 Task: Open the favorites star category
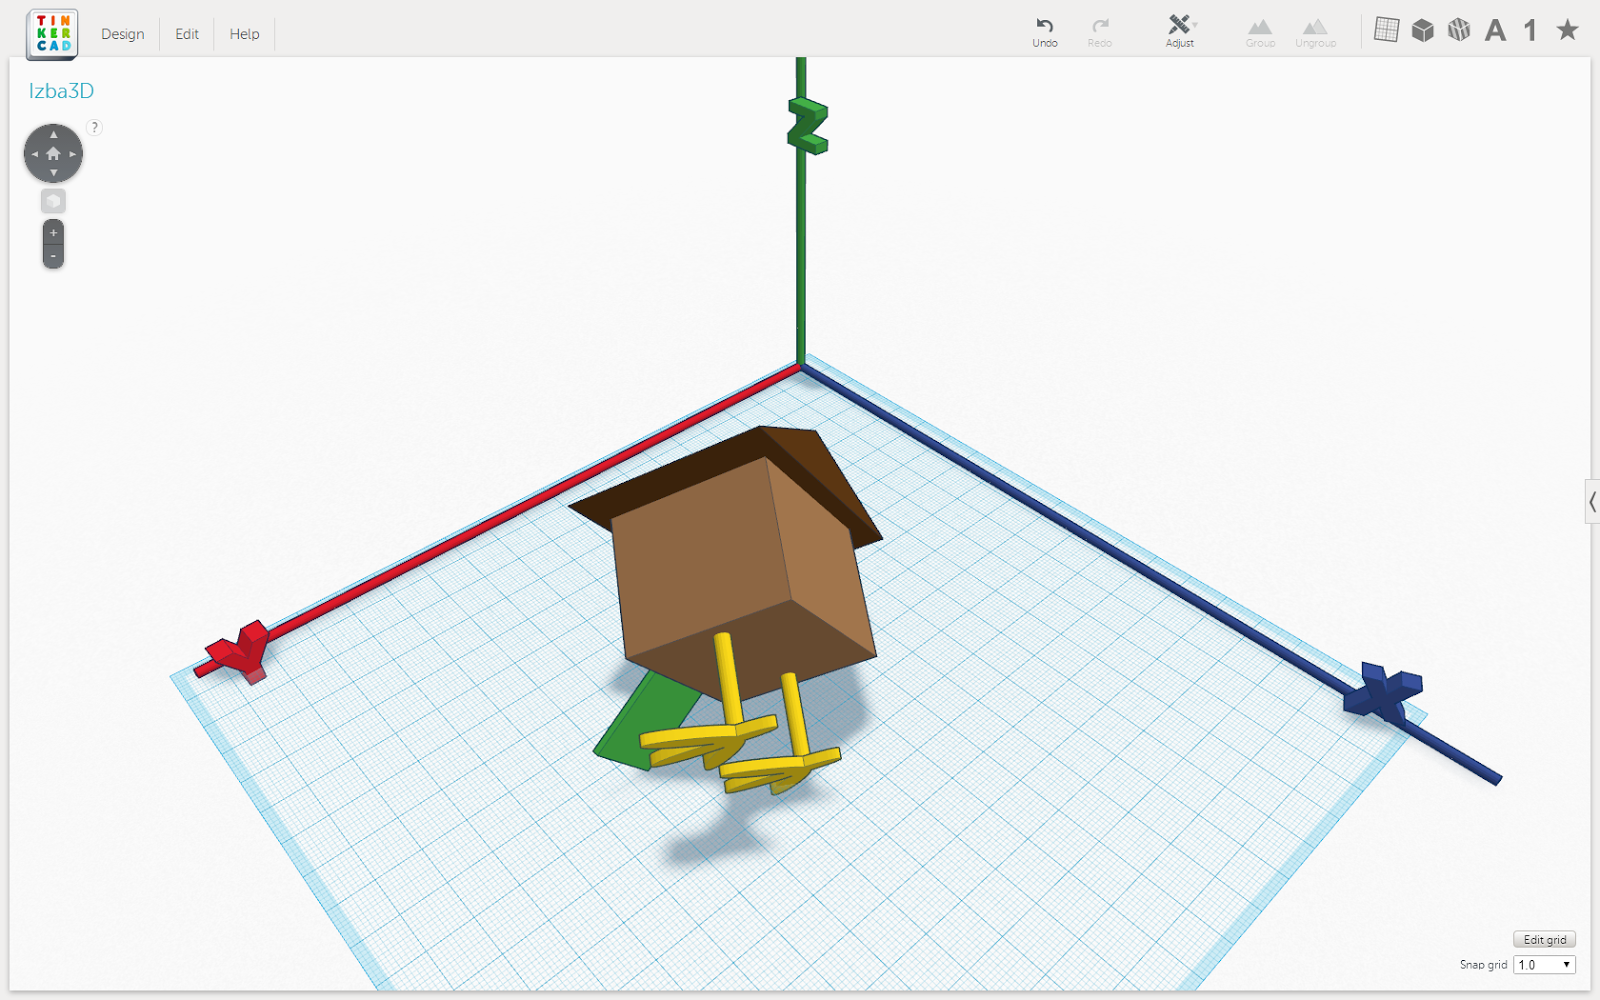(x=1567, y=30)
